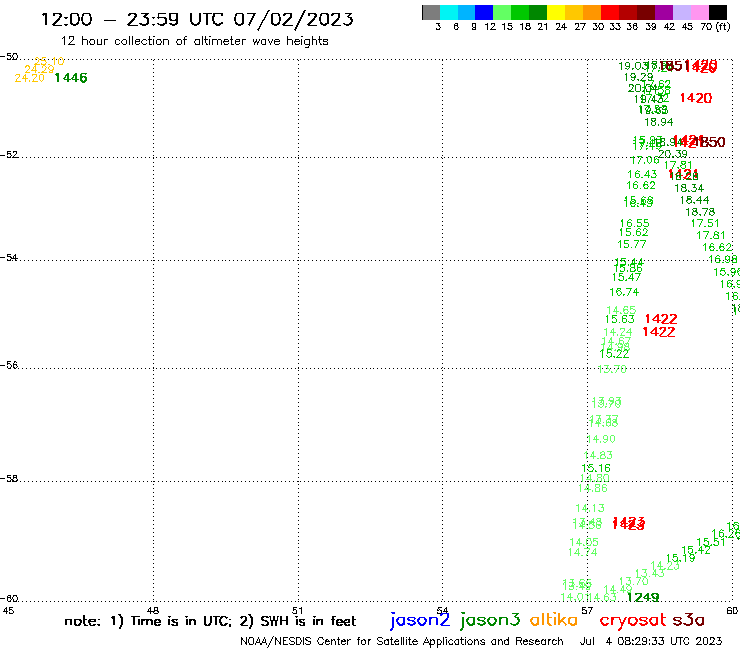Click the s3a satellite legend label
This screenshot has height=650, width=740.
point(688,620)
